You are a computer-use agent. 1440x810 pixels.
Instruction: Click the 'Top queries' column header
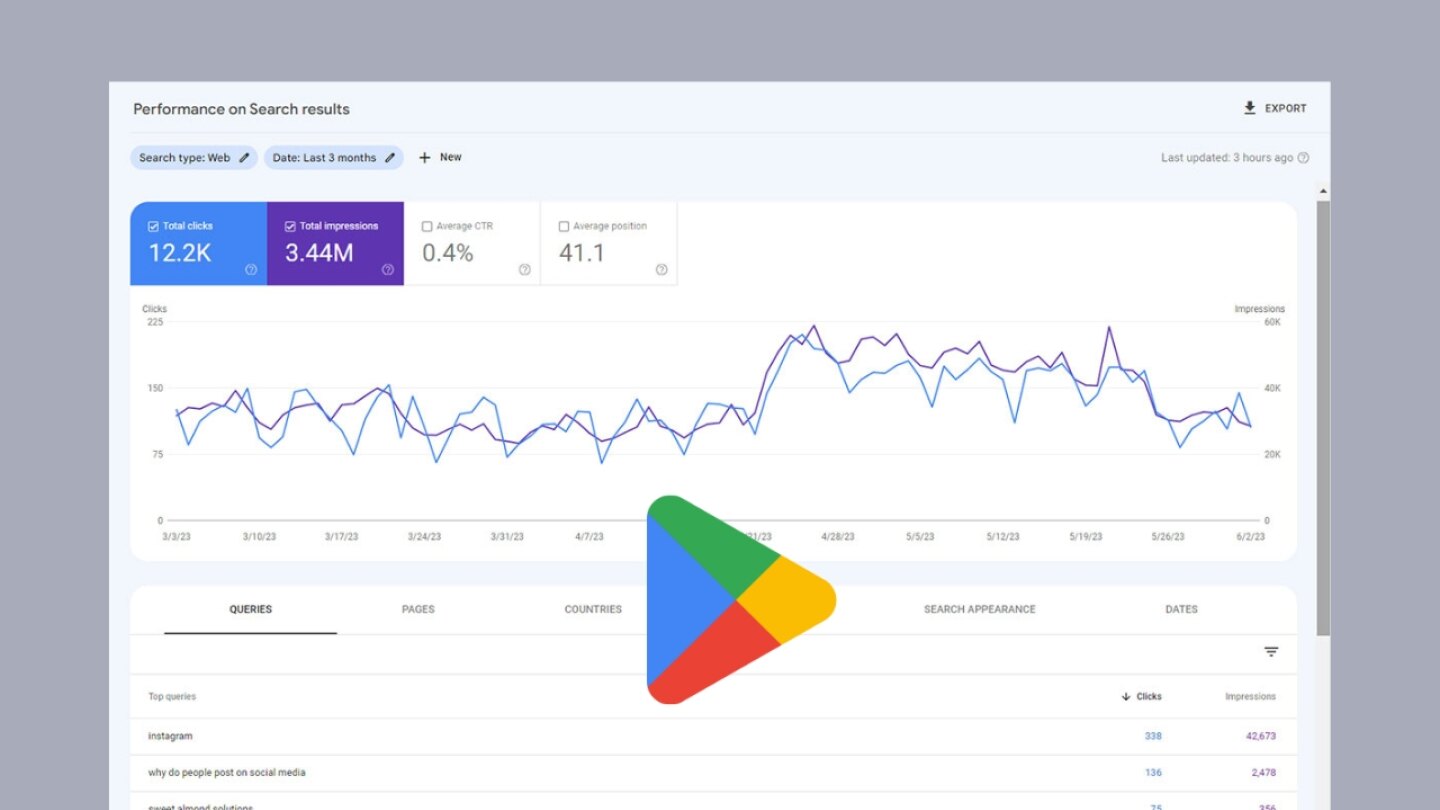click(x=172, y=696)
